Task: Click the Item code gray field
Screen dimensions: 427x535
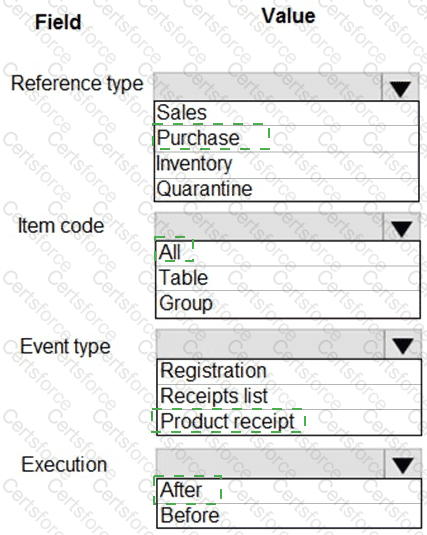Action: click(269, 227)
